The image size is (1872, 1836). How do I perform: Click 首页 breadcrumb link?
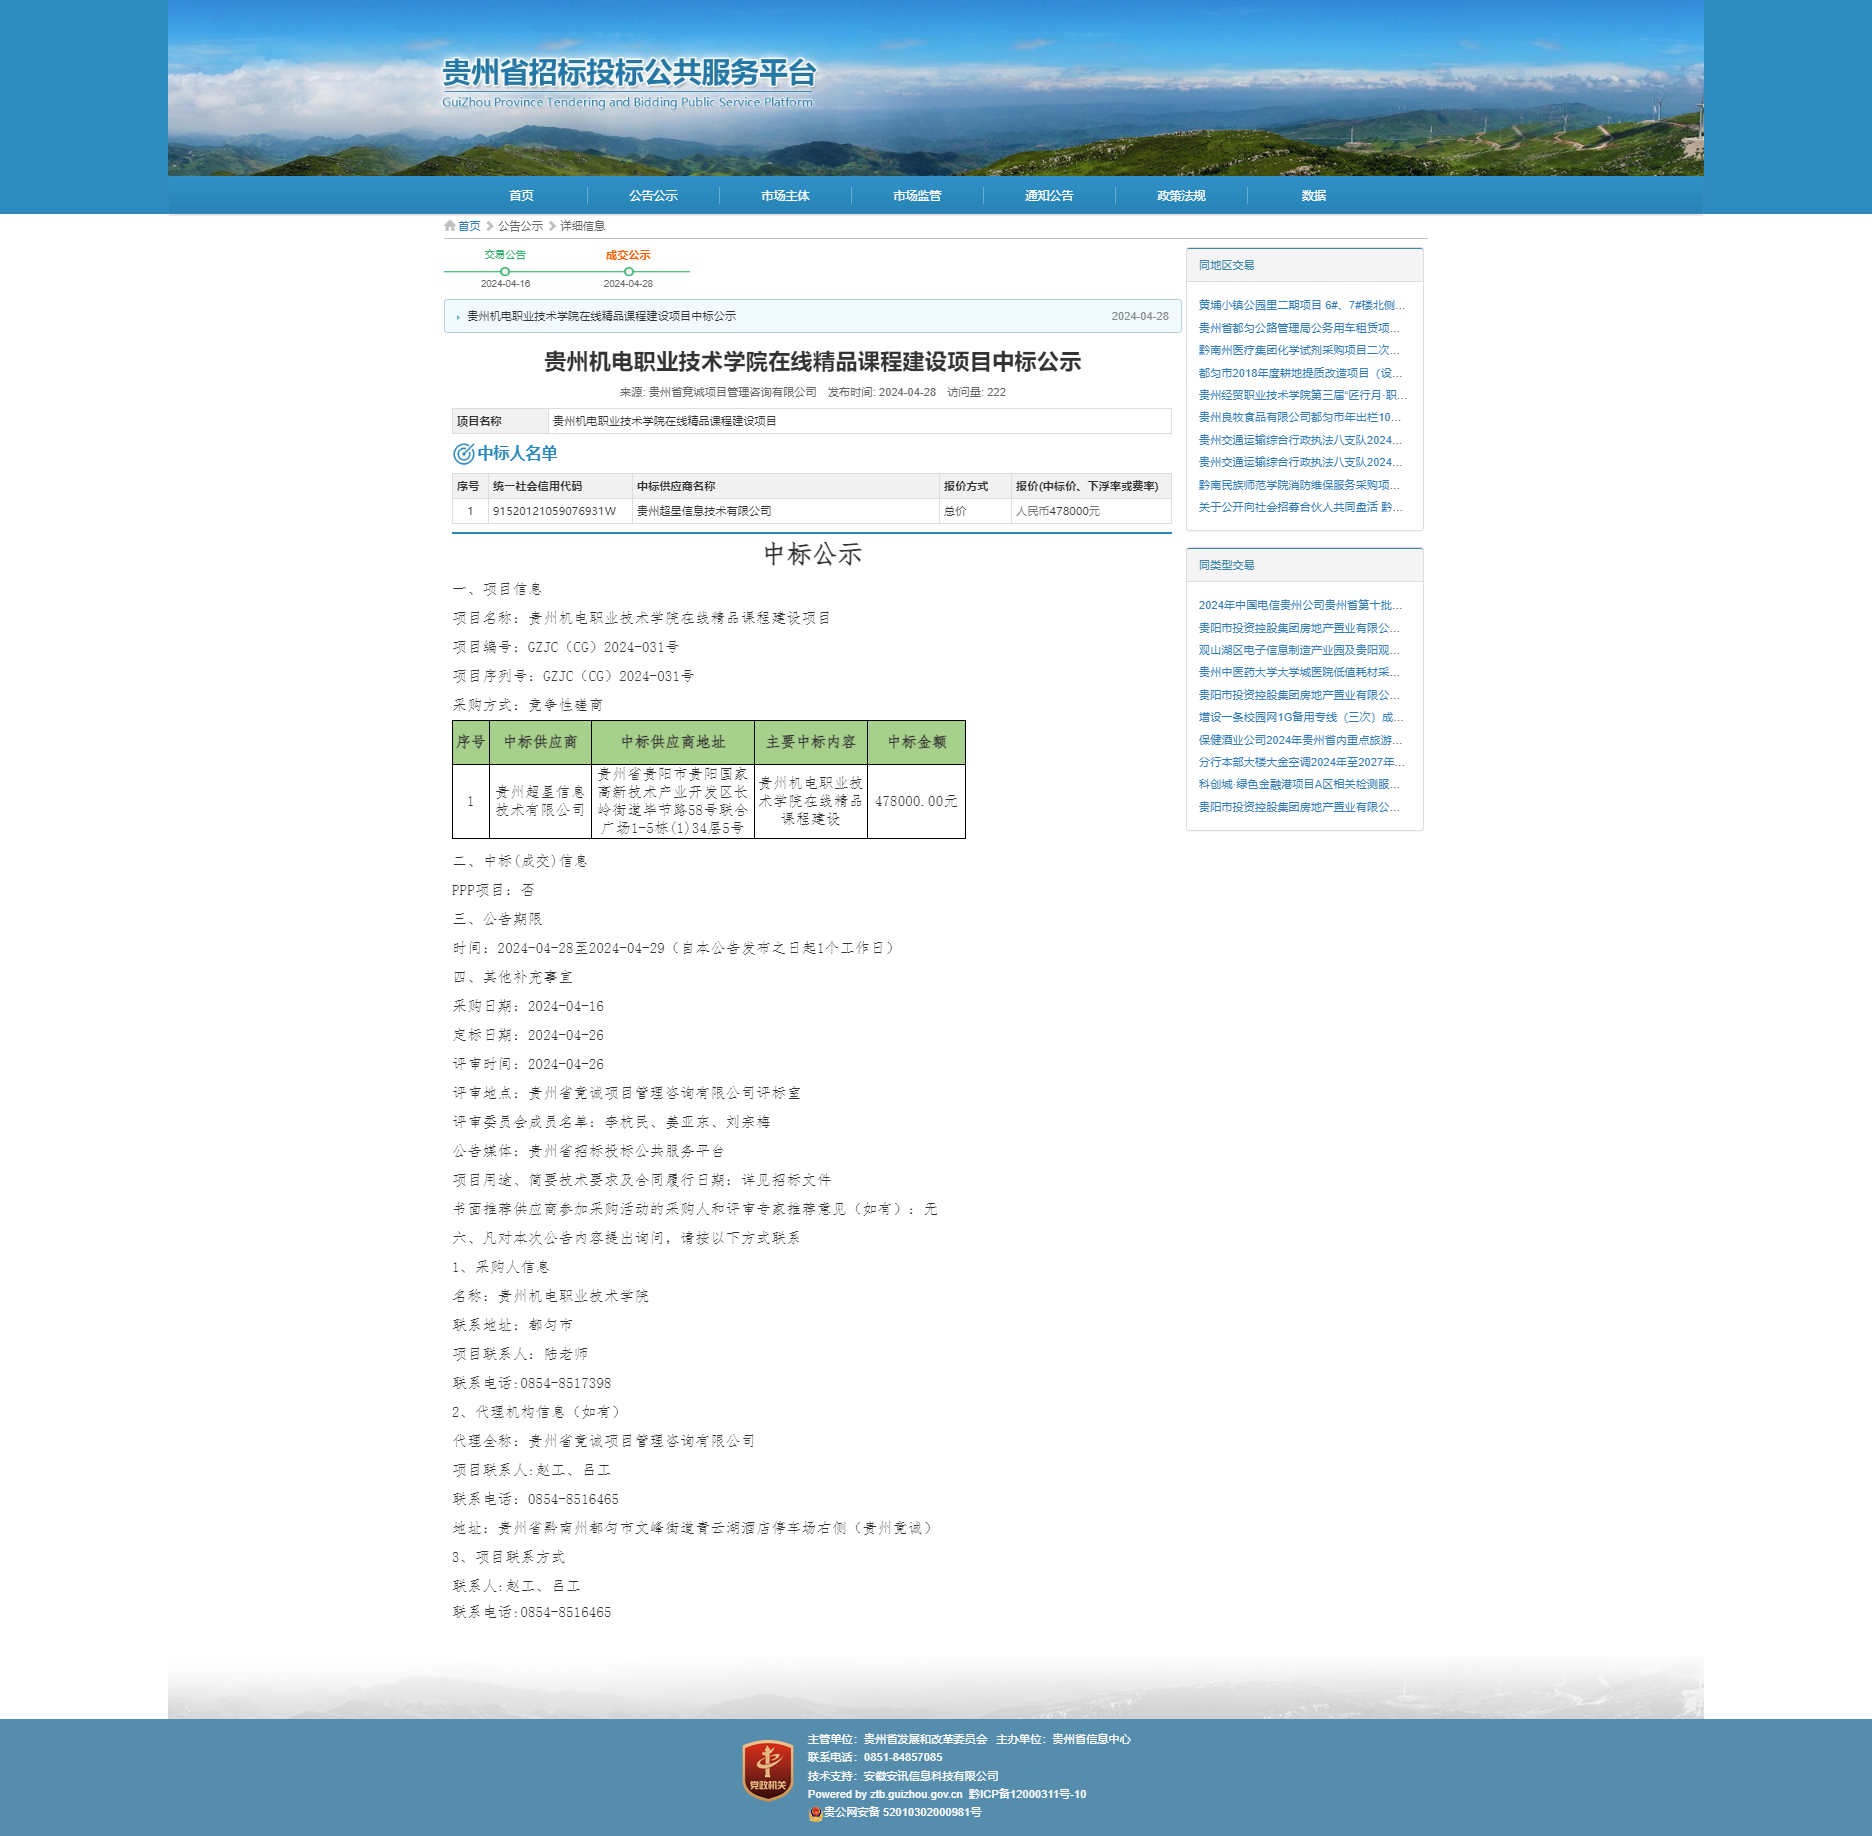469,226
